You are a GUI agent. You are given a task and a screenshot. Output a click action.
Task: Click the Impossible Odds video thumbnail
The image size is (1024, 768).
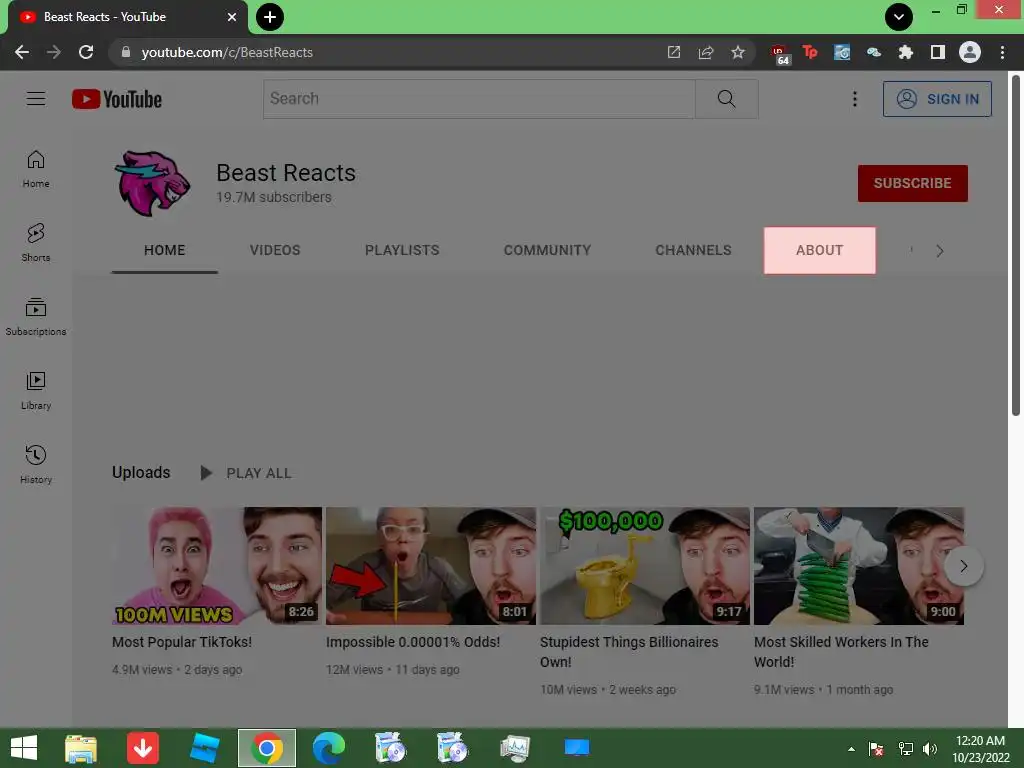pyautogui.click(x=431, y=566)
